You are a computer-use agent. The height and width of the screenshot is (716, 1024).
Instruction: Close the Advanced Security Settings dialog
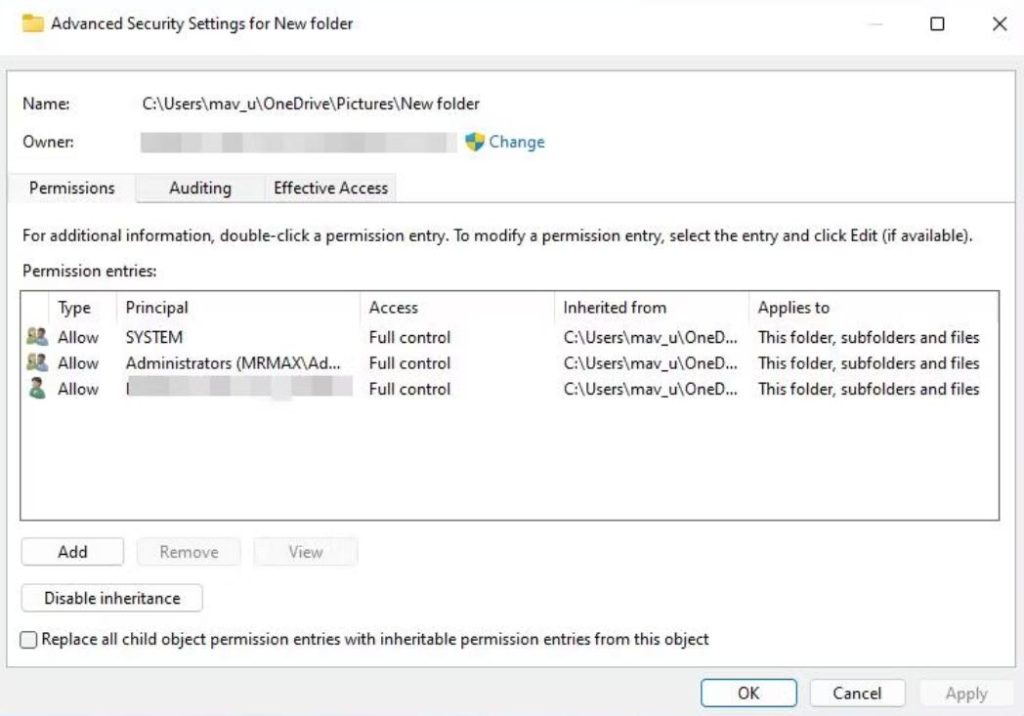coord(999,24)
